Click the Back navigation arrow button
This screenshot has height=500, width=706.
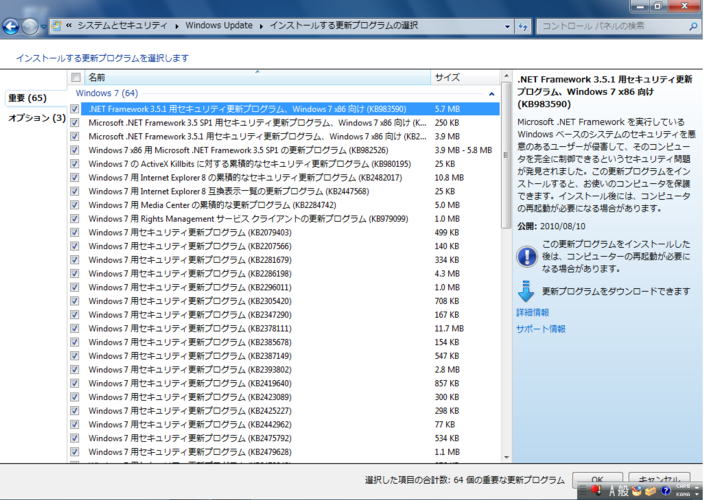pyautogui.click(x=10, y=27)
